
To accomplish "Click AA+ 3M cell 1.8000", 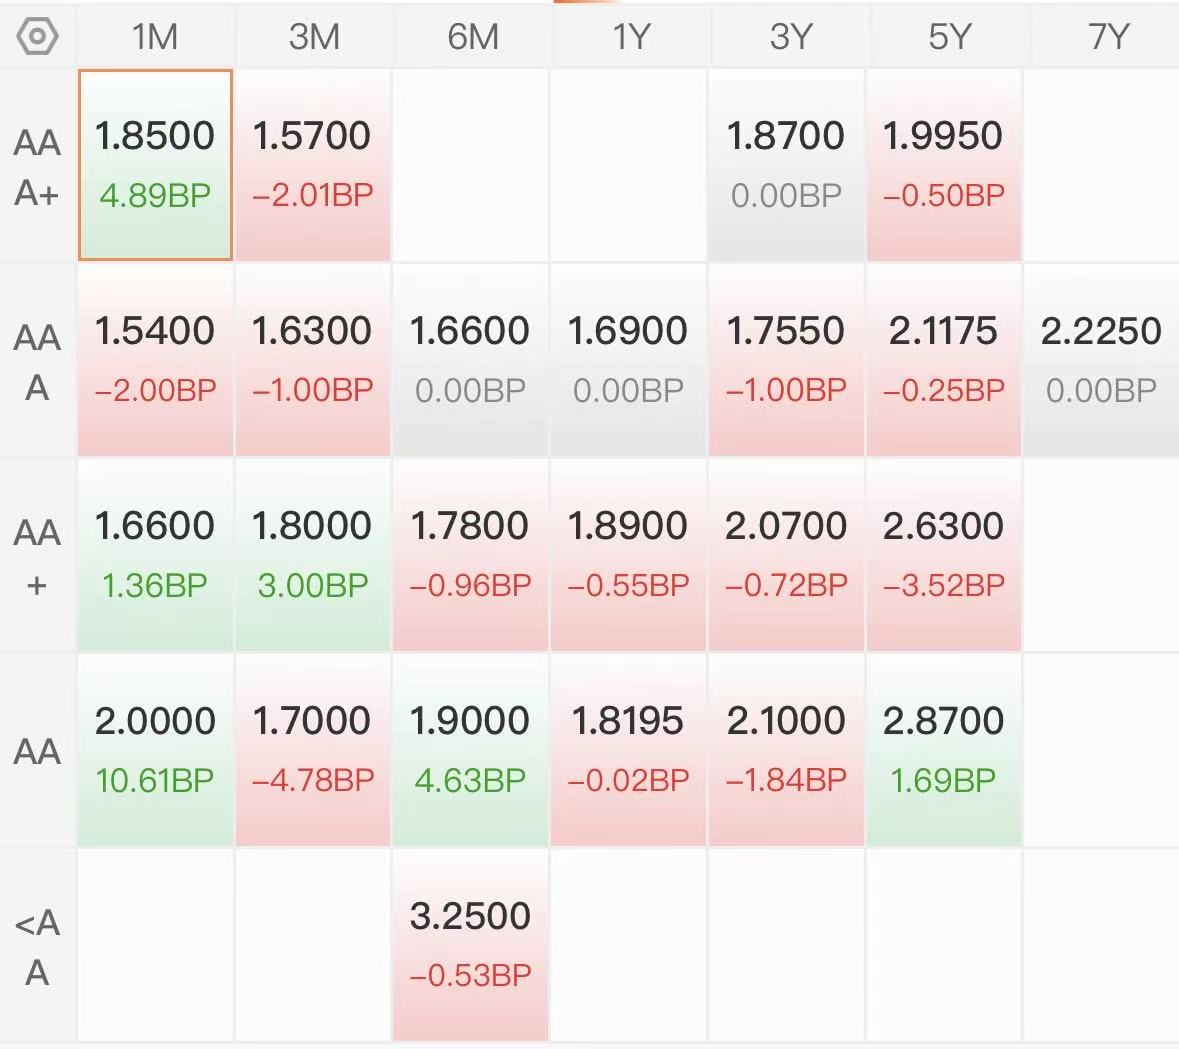I will coord(312,555).
